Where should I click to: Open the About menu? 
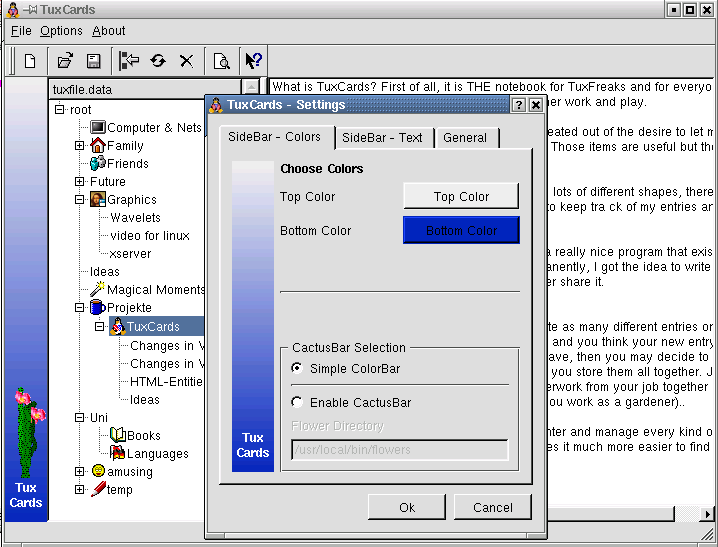[109, 31]
